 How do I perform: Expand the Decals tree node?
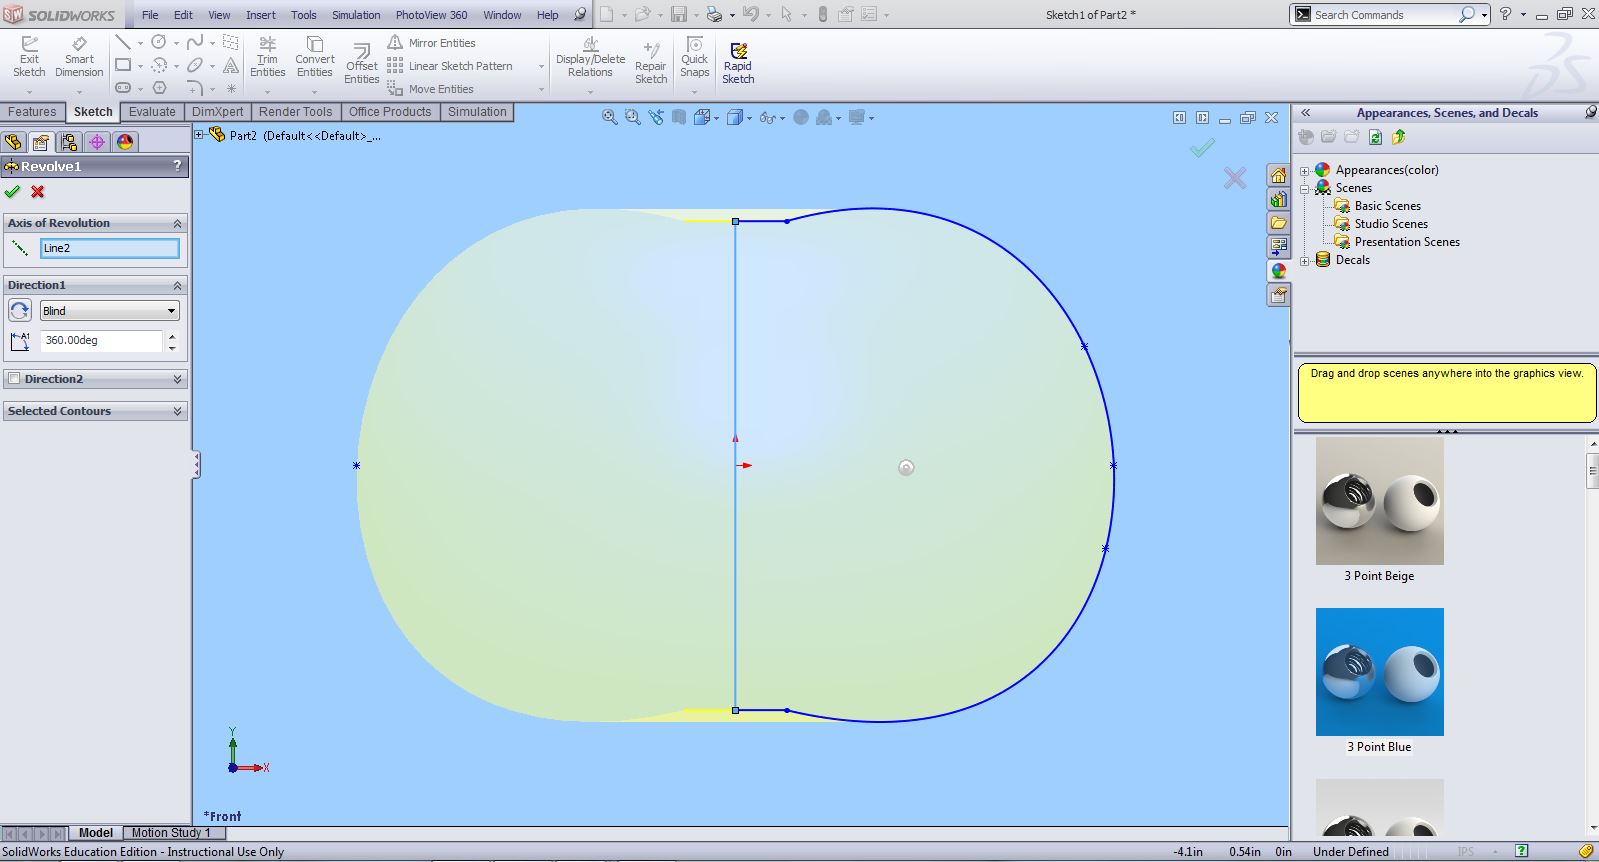(x=1304, y=261)
